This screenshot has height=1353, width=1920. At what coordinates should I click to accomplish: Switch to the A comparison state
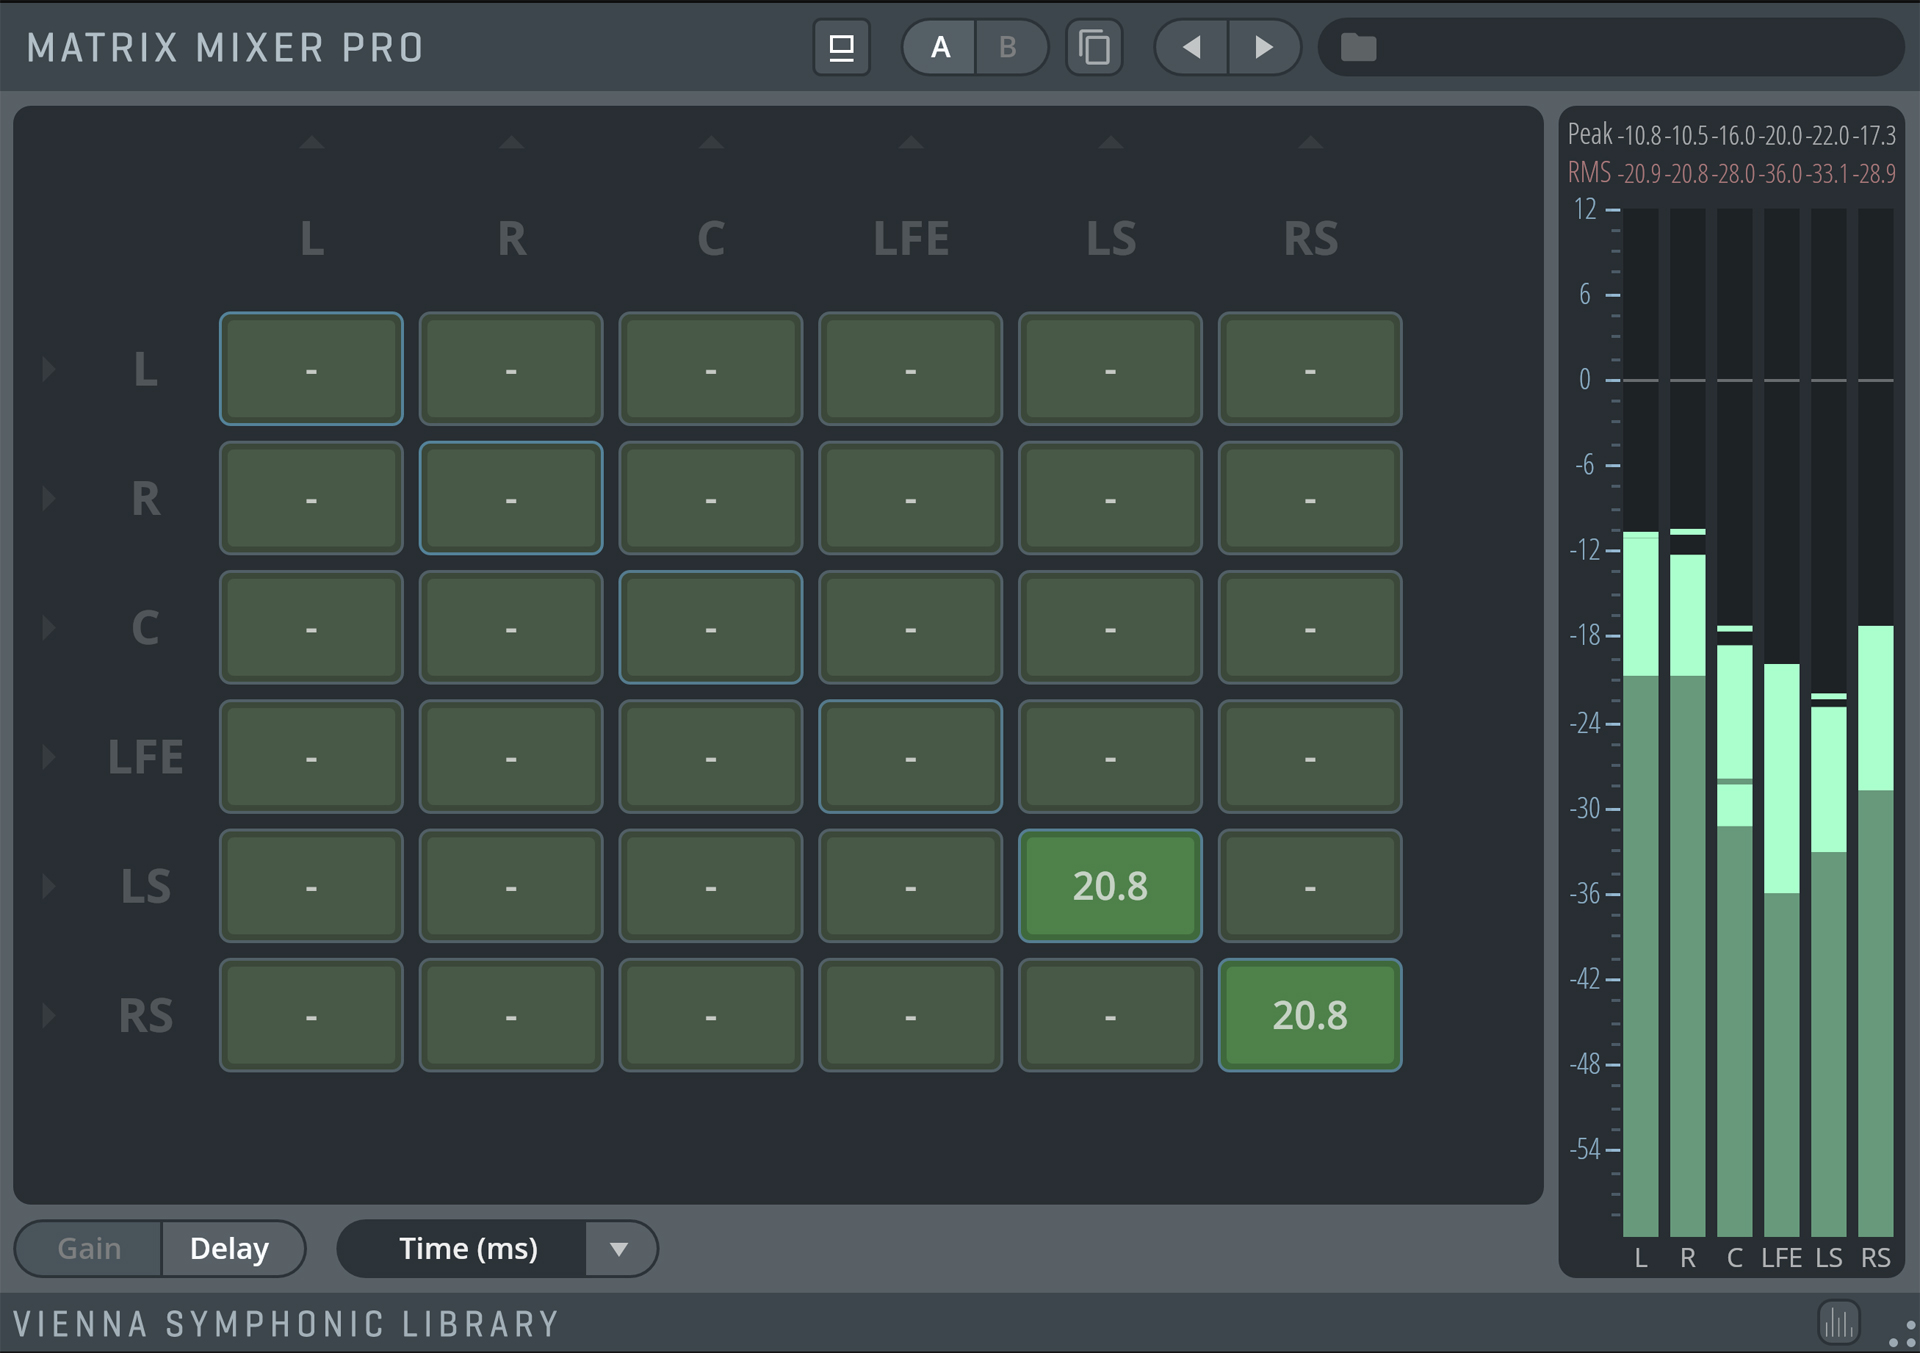[x=940, y=47]
